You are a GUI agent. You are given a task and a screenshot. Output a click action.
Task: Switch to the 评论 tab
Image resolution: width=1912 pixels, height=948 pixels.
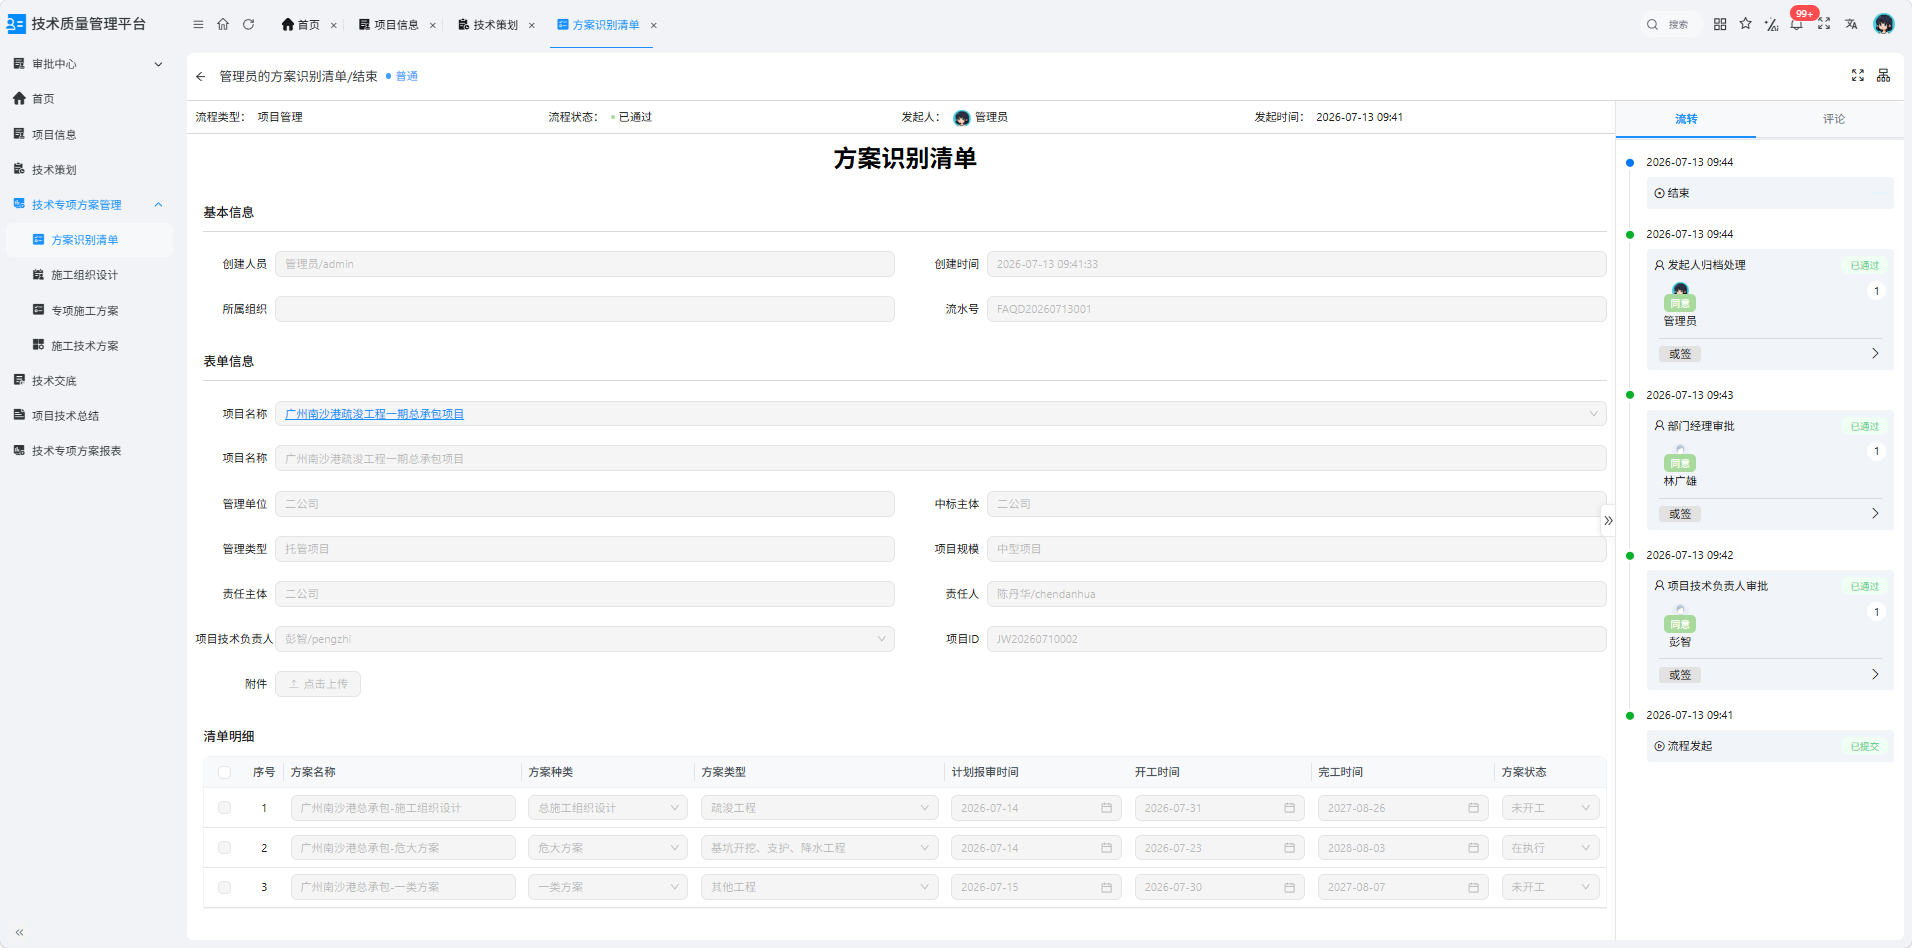(x=1833, y=119)
